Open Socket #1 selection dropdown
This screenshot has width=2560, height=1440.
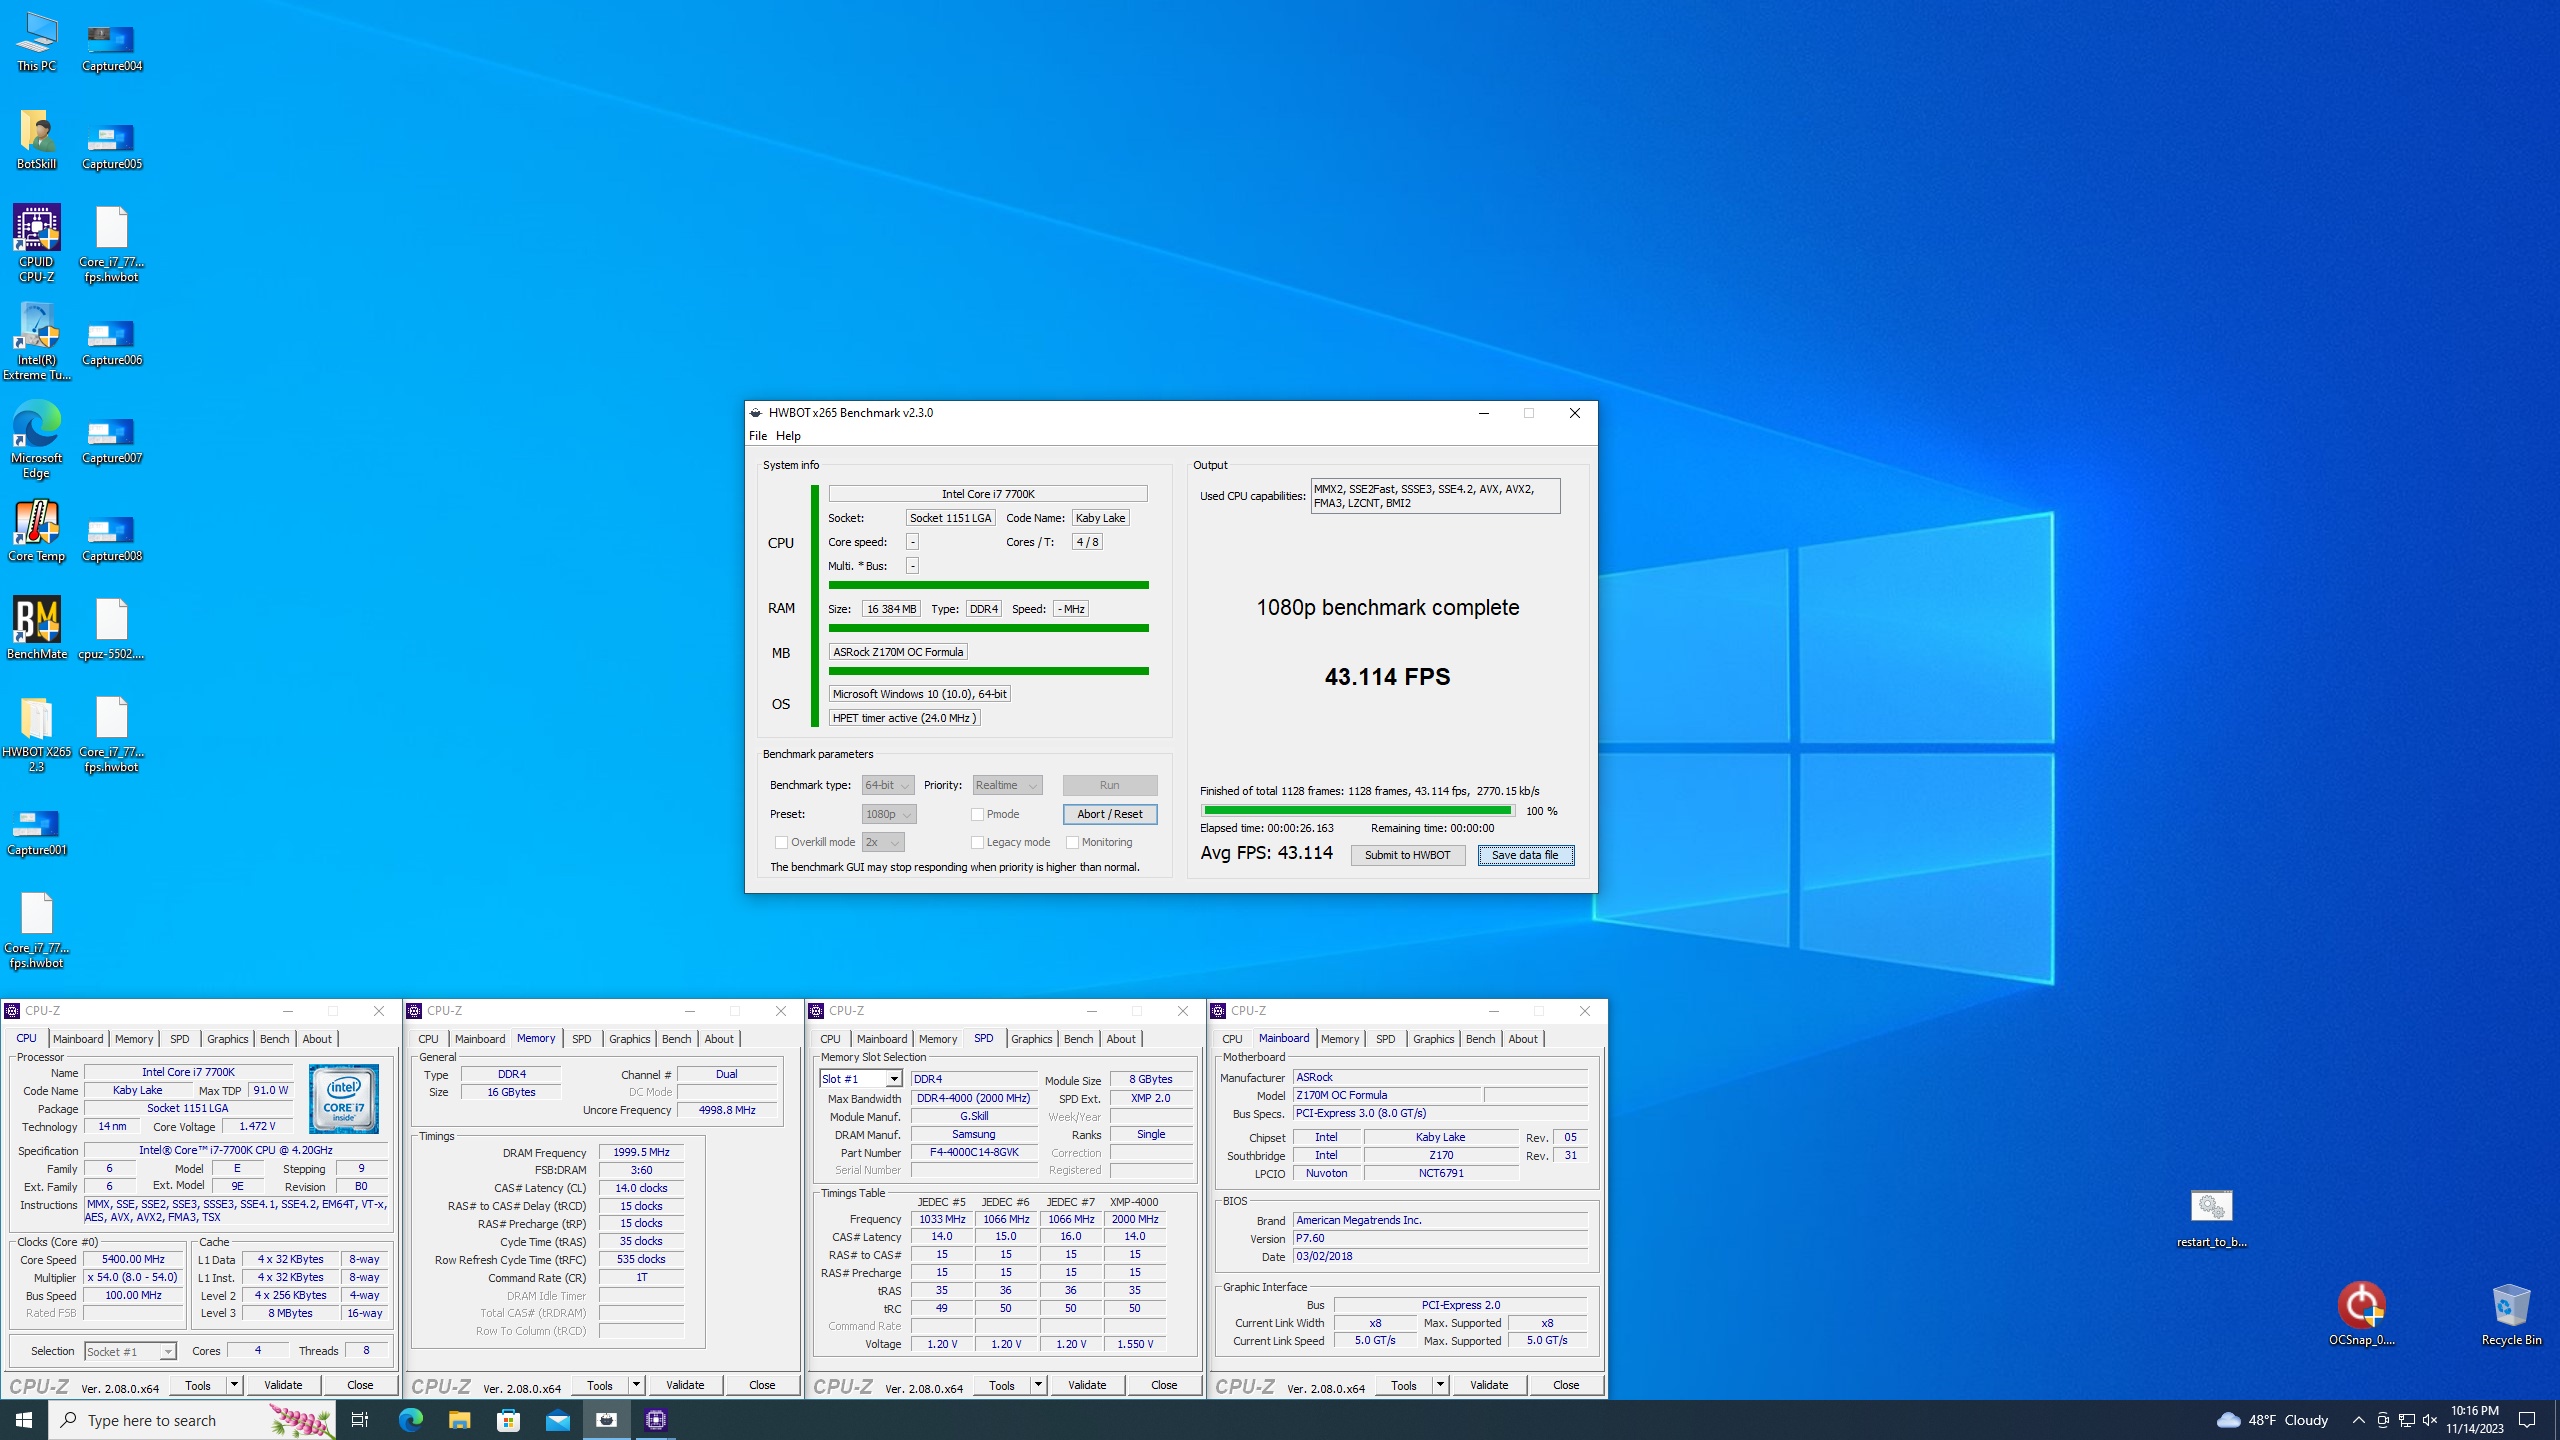pos(130,1351)
